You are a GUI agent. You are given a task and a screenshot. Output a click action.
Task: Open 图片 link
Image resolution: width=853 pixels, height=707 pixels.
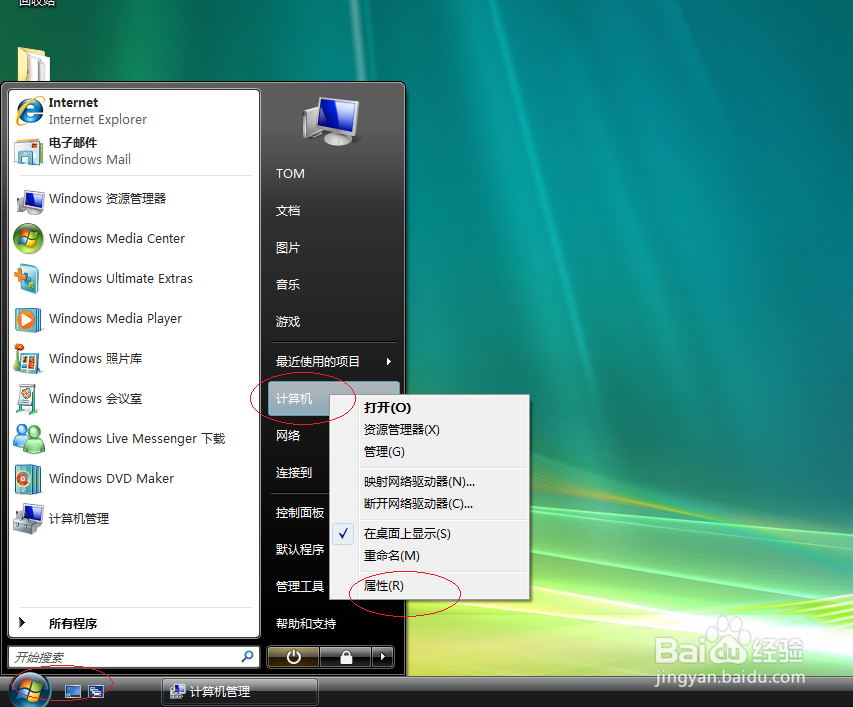point(288,247)
